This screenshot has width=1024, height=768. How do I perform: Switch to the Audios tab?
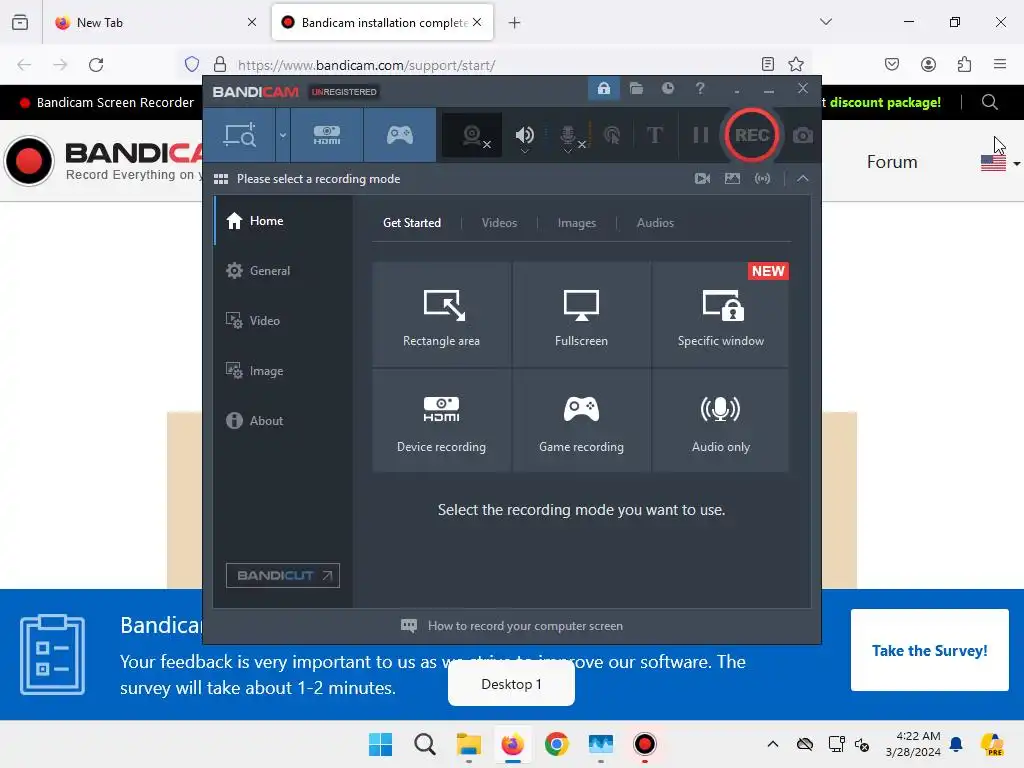tap(655, 223)
